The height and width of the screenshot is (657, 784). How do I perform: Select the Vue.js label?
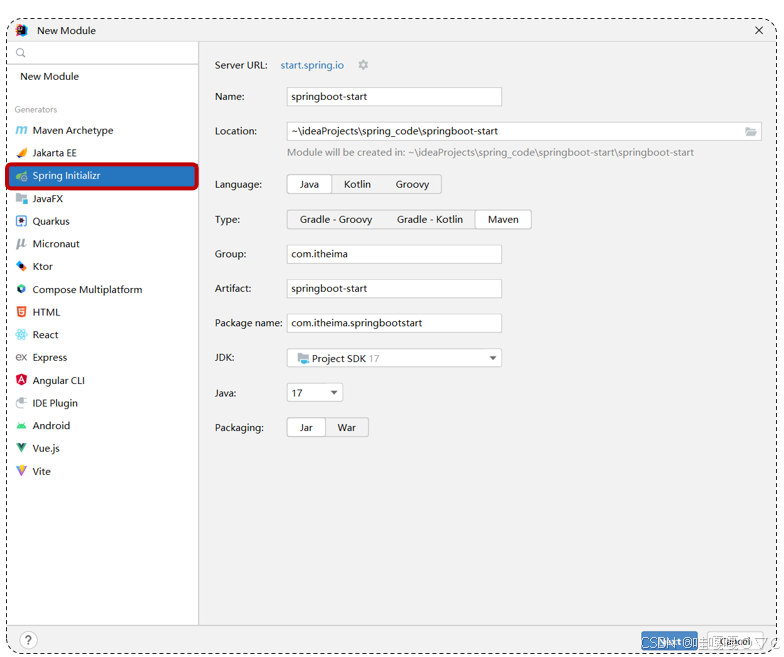(x=46, y=448)
